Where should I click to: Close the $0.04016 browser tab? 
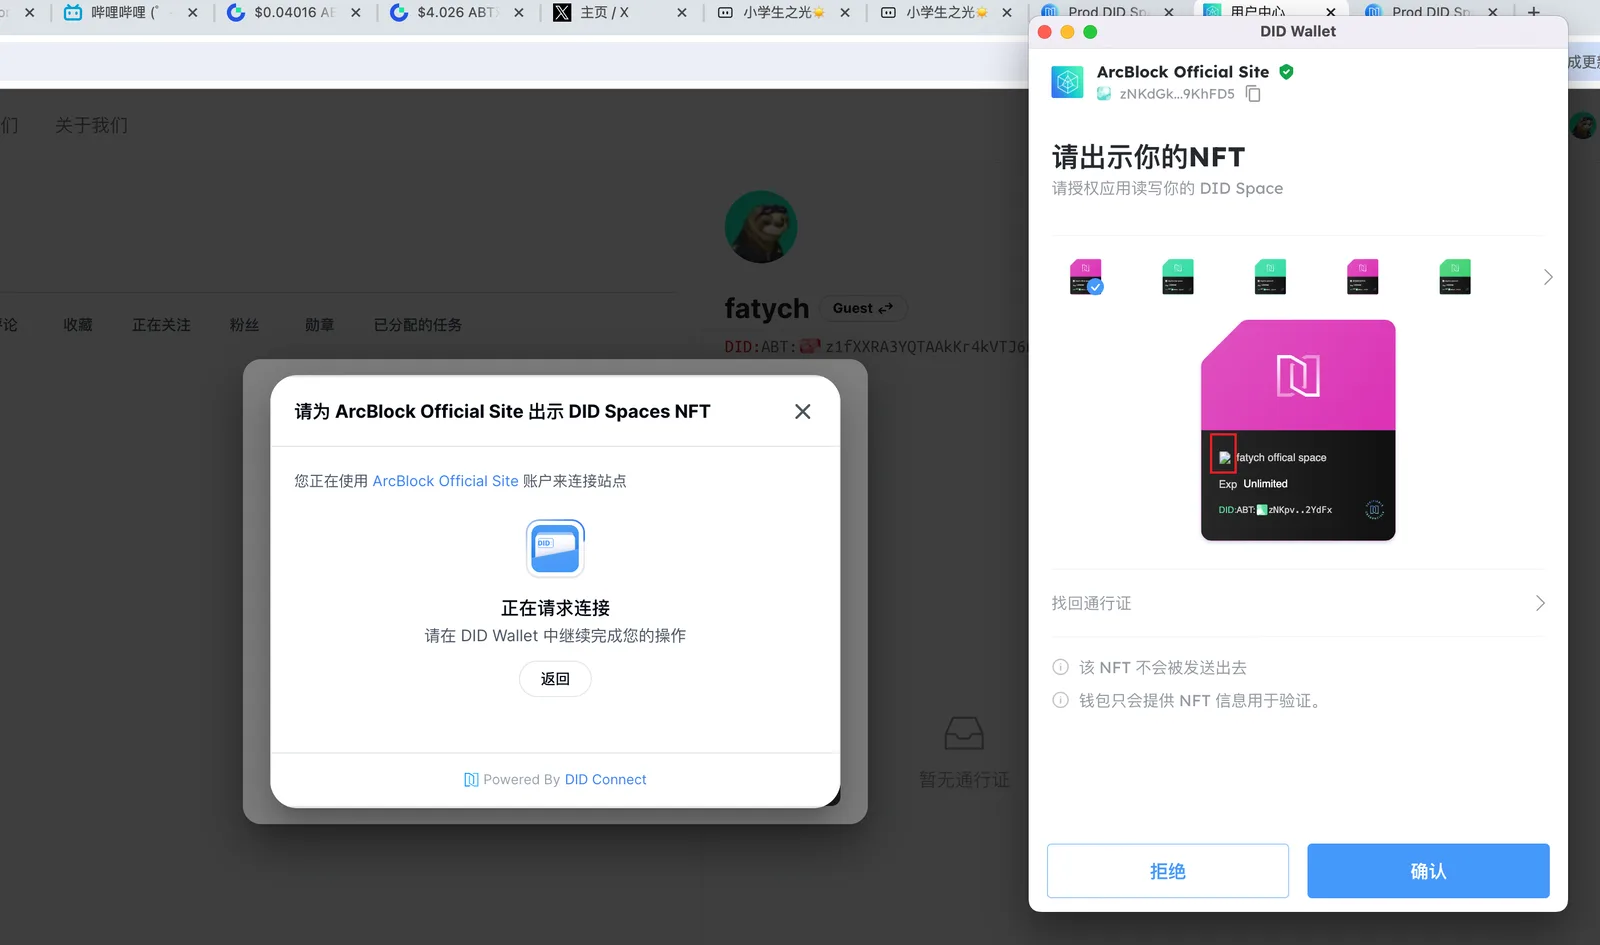click(x=356, y=13)
